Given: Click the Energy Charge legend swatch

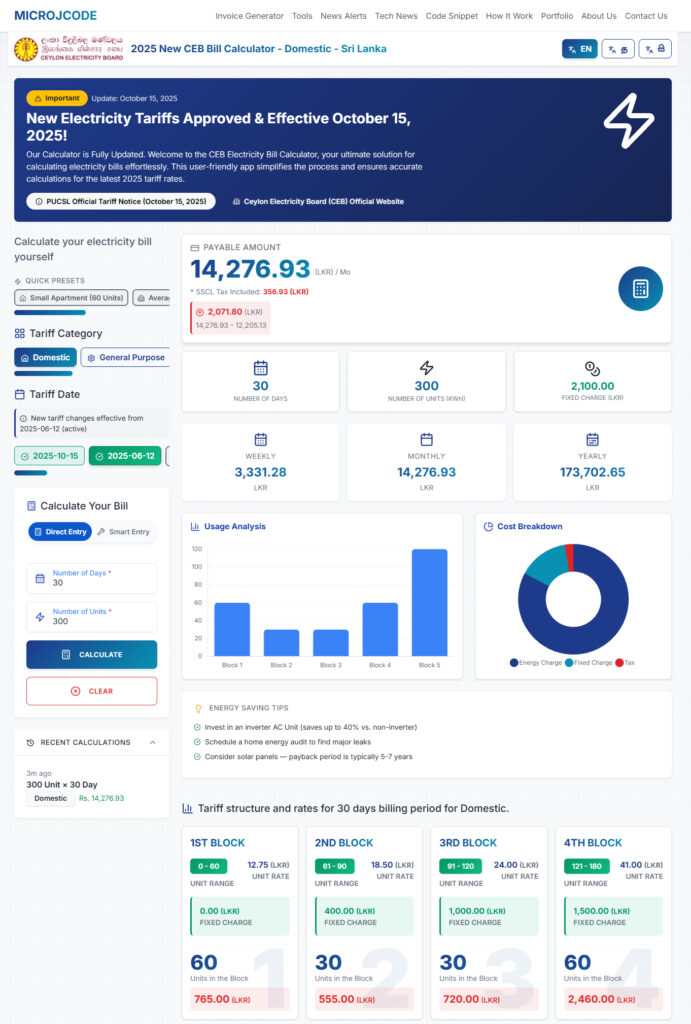Looking at the screenshot, I should 514,662.
